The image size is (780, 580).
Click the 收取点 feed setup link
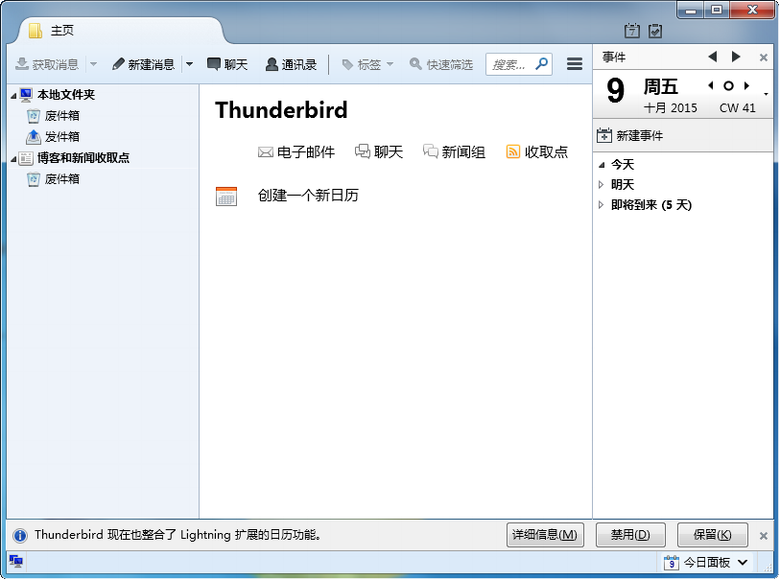tap(536, 152)
